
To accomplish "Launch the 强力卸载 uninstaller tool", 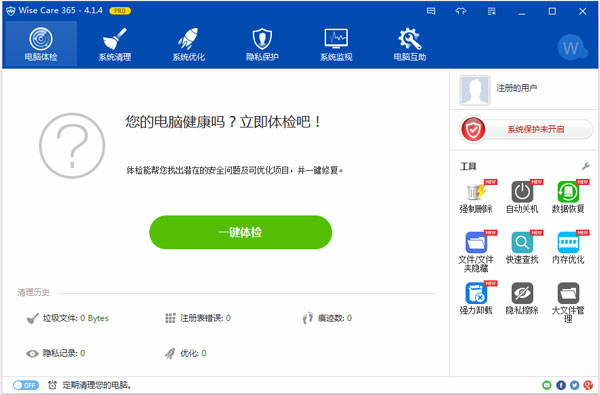I will tap(476, 298).
